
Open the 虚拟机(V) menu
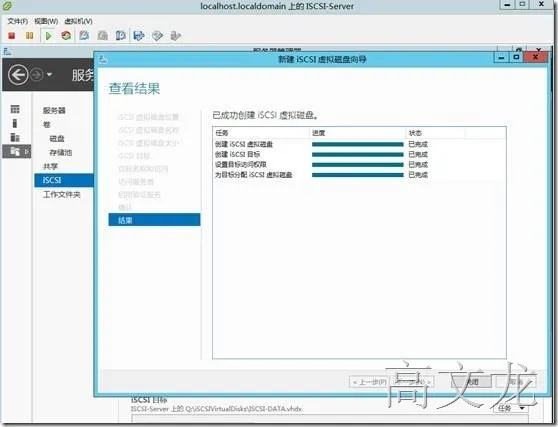tap(78, 21)
